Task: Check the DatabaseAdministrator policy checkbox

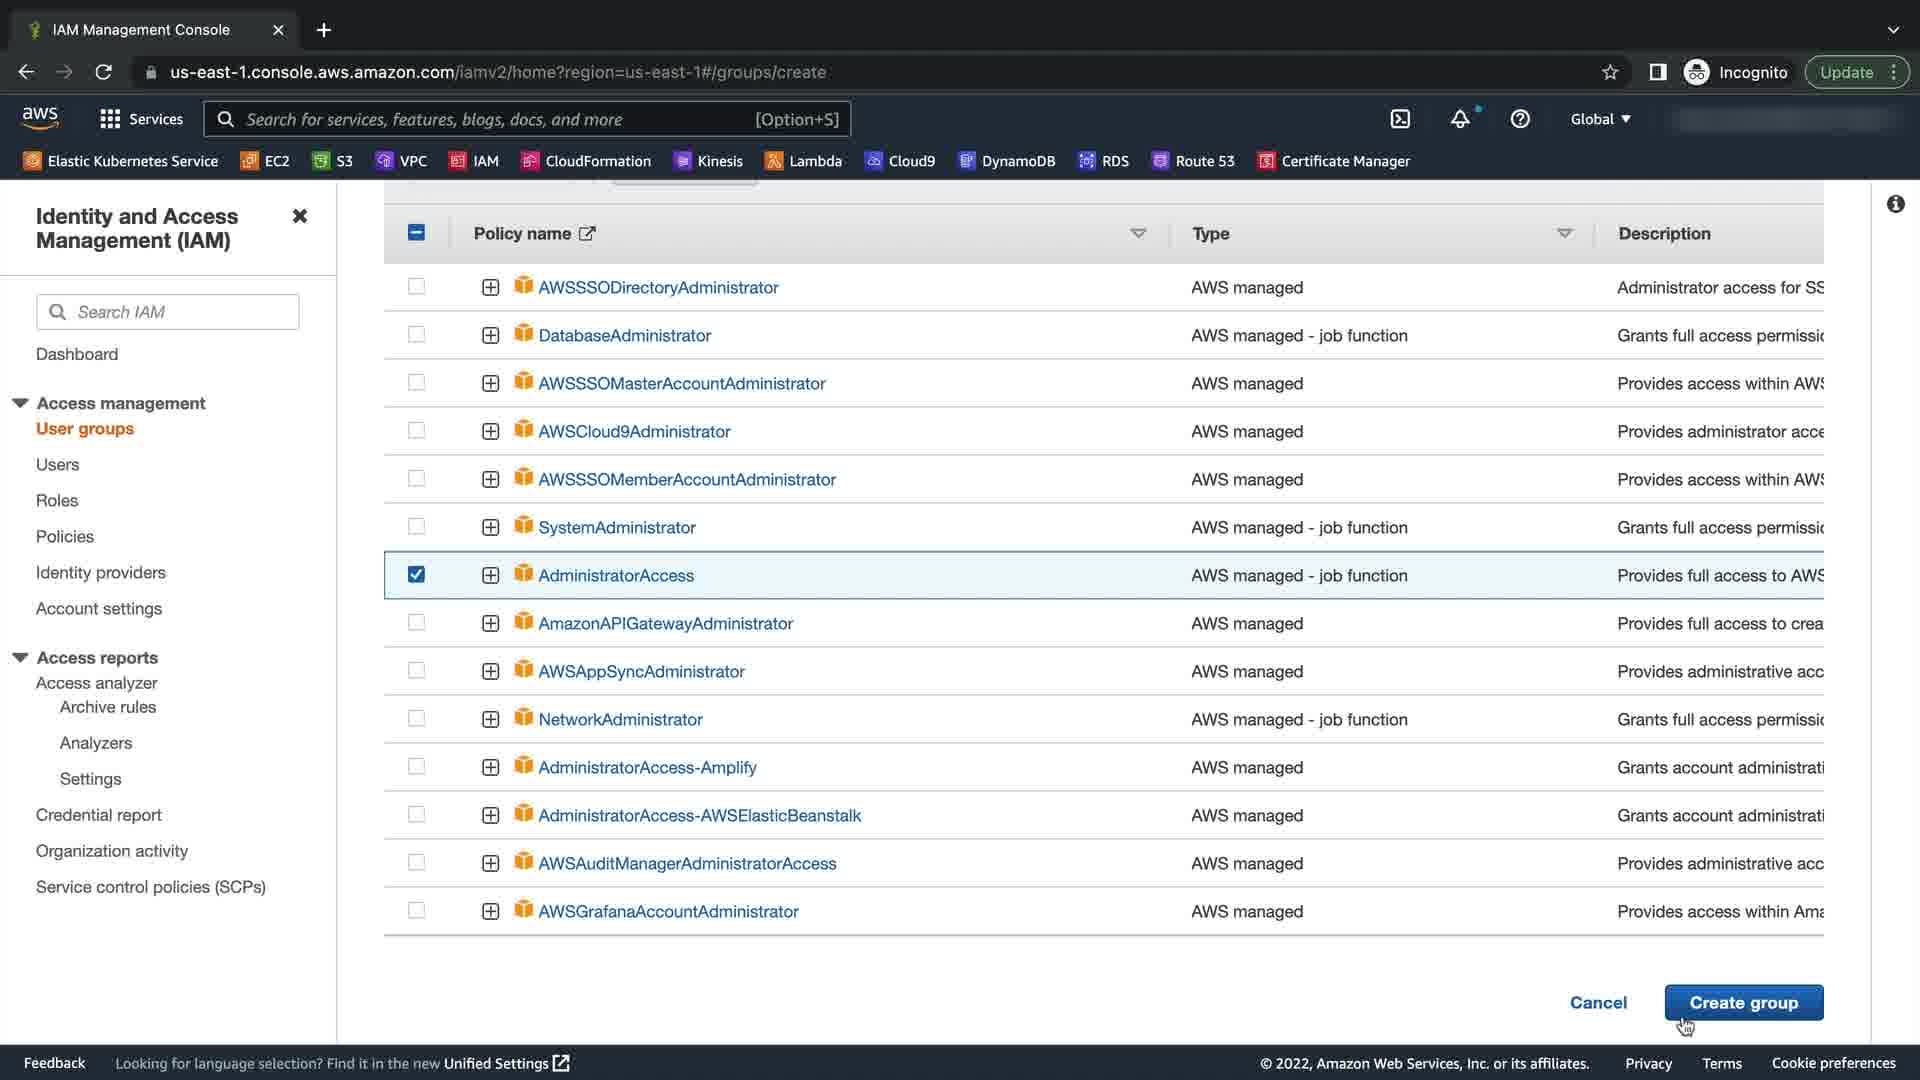Action: 416,335
